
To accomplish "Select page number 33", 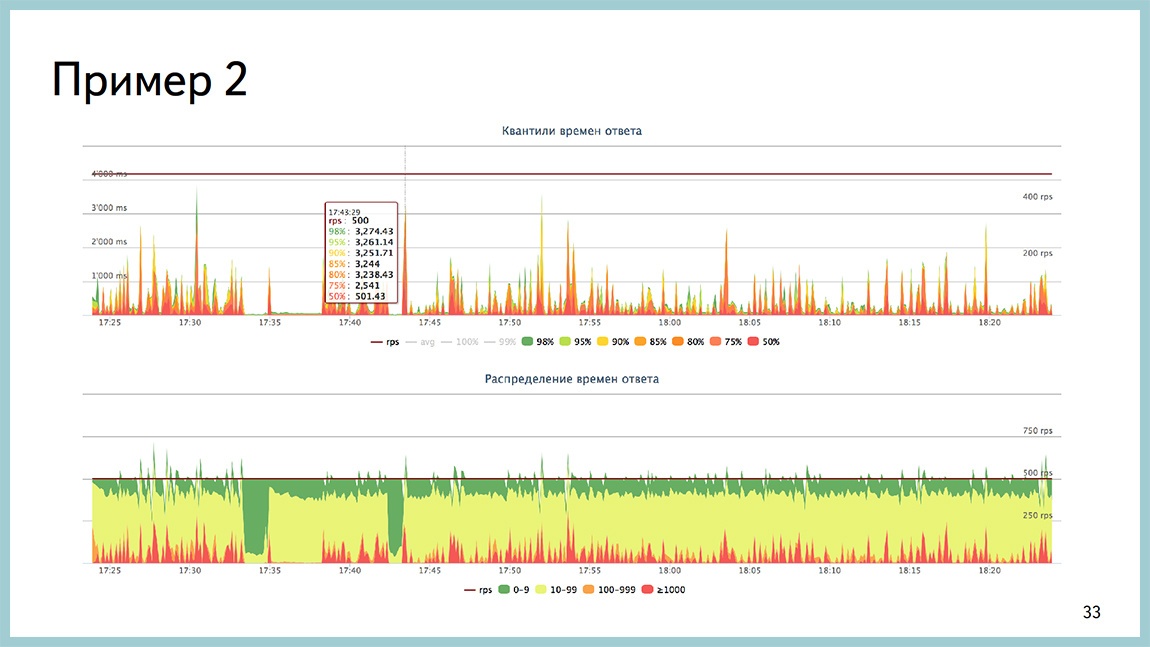I will click(1092, 612).
